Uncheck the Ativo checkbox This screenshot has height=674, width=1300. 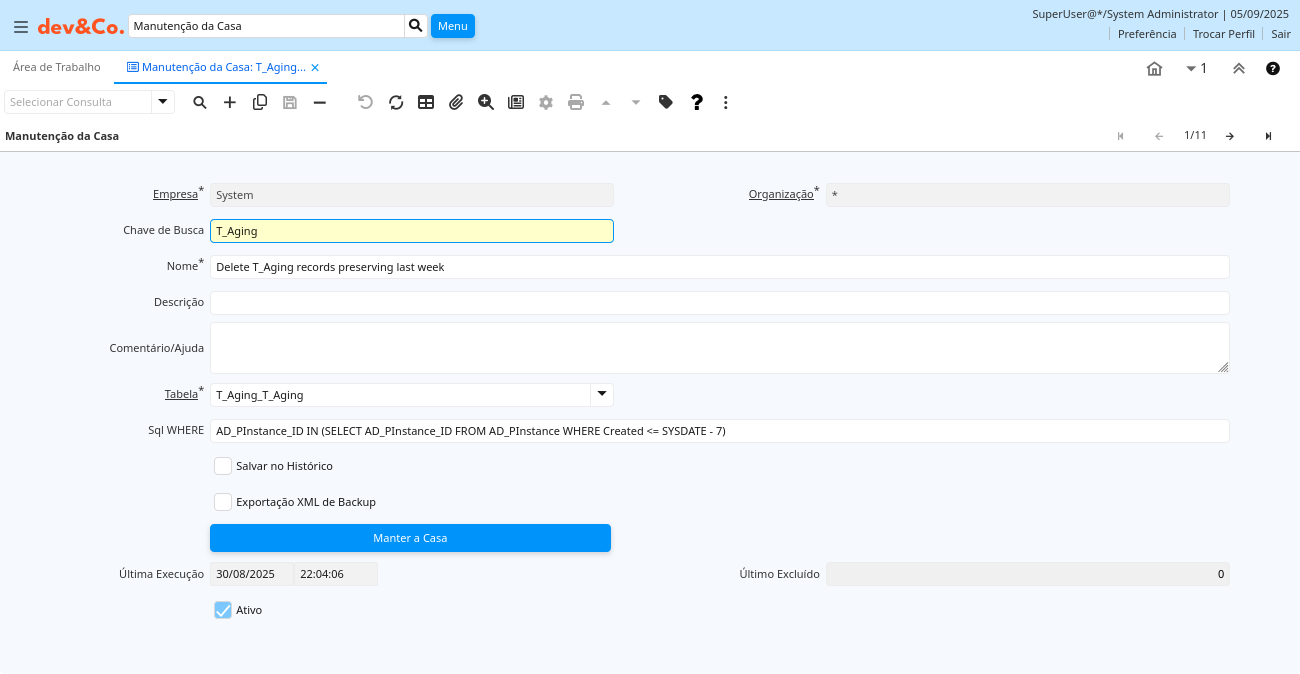point(223,610)
